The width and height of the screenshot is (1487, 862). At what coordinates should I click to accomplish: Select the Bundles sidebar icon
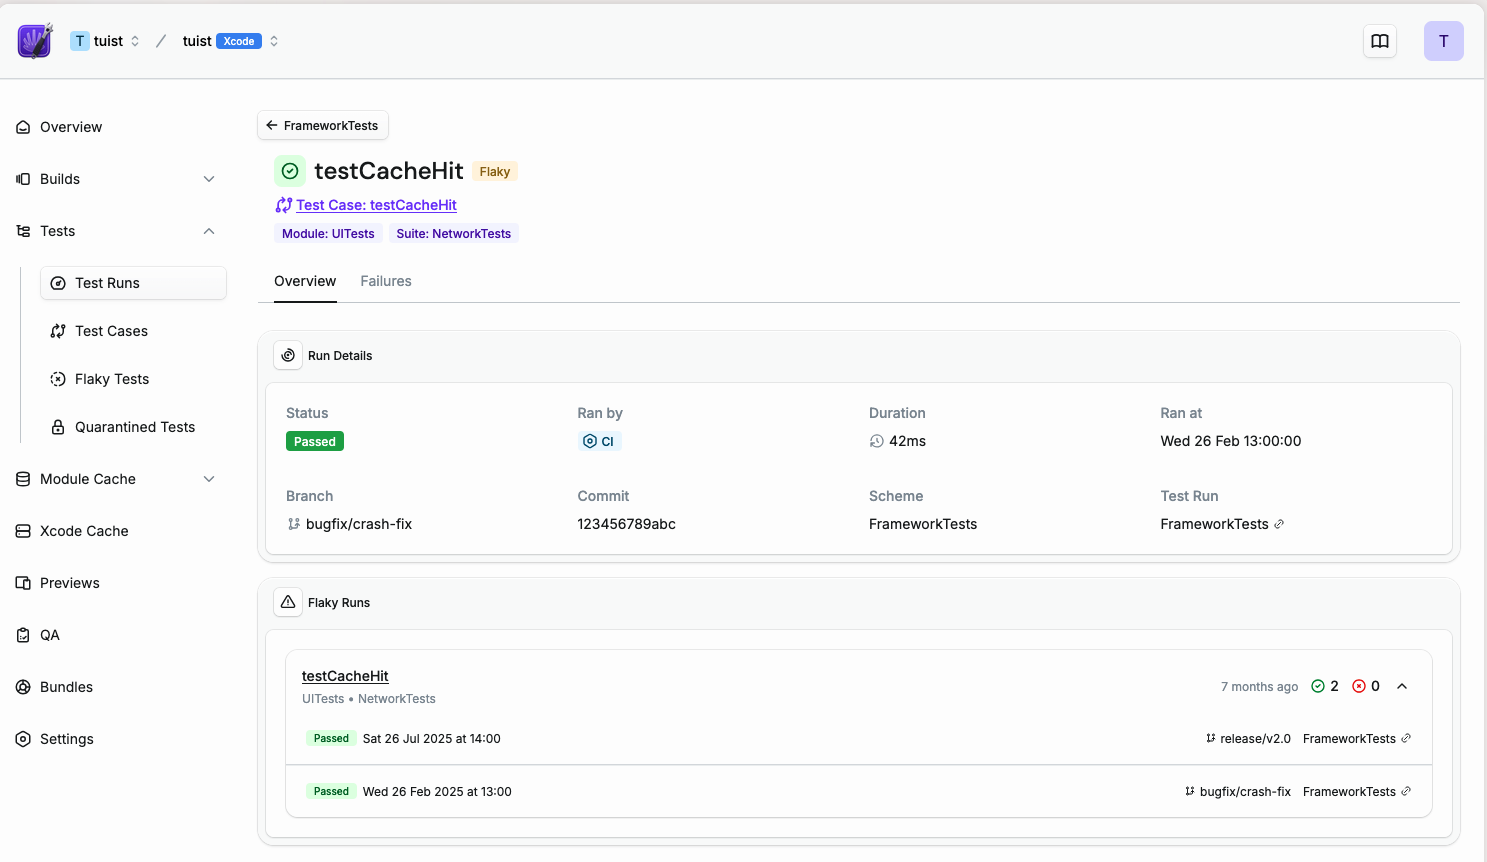coord(22,687)
